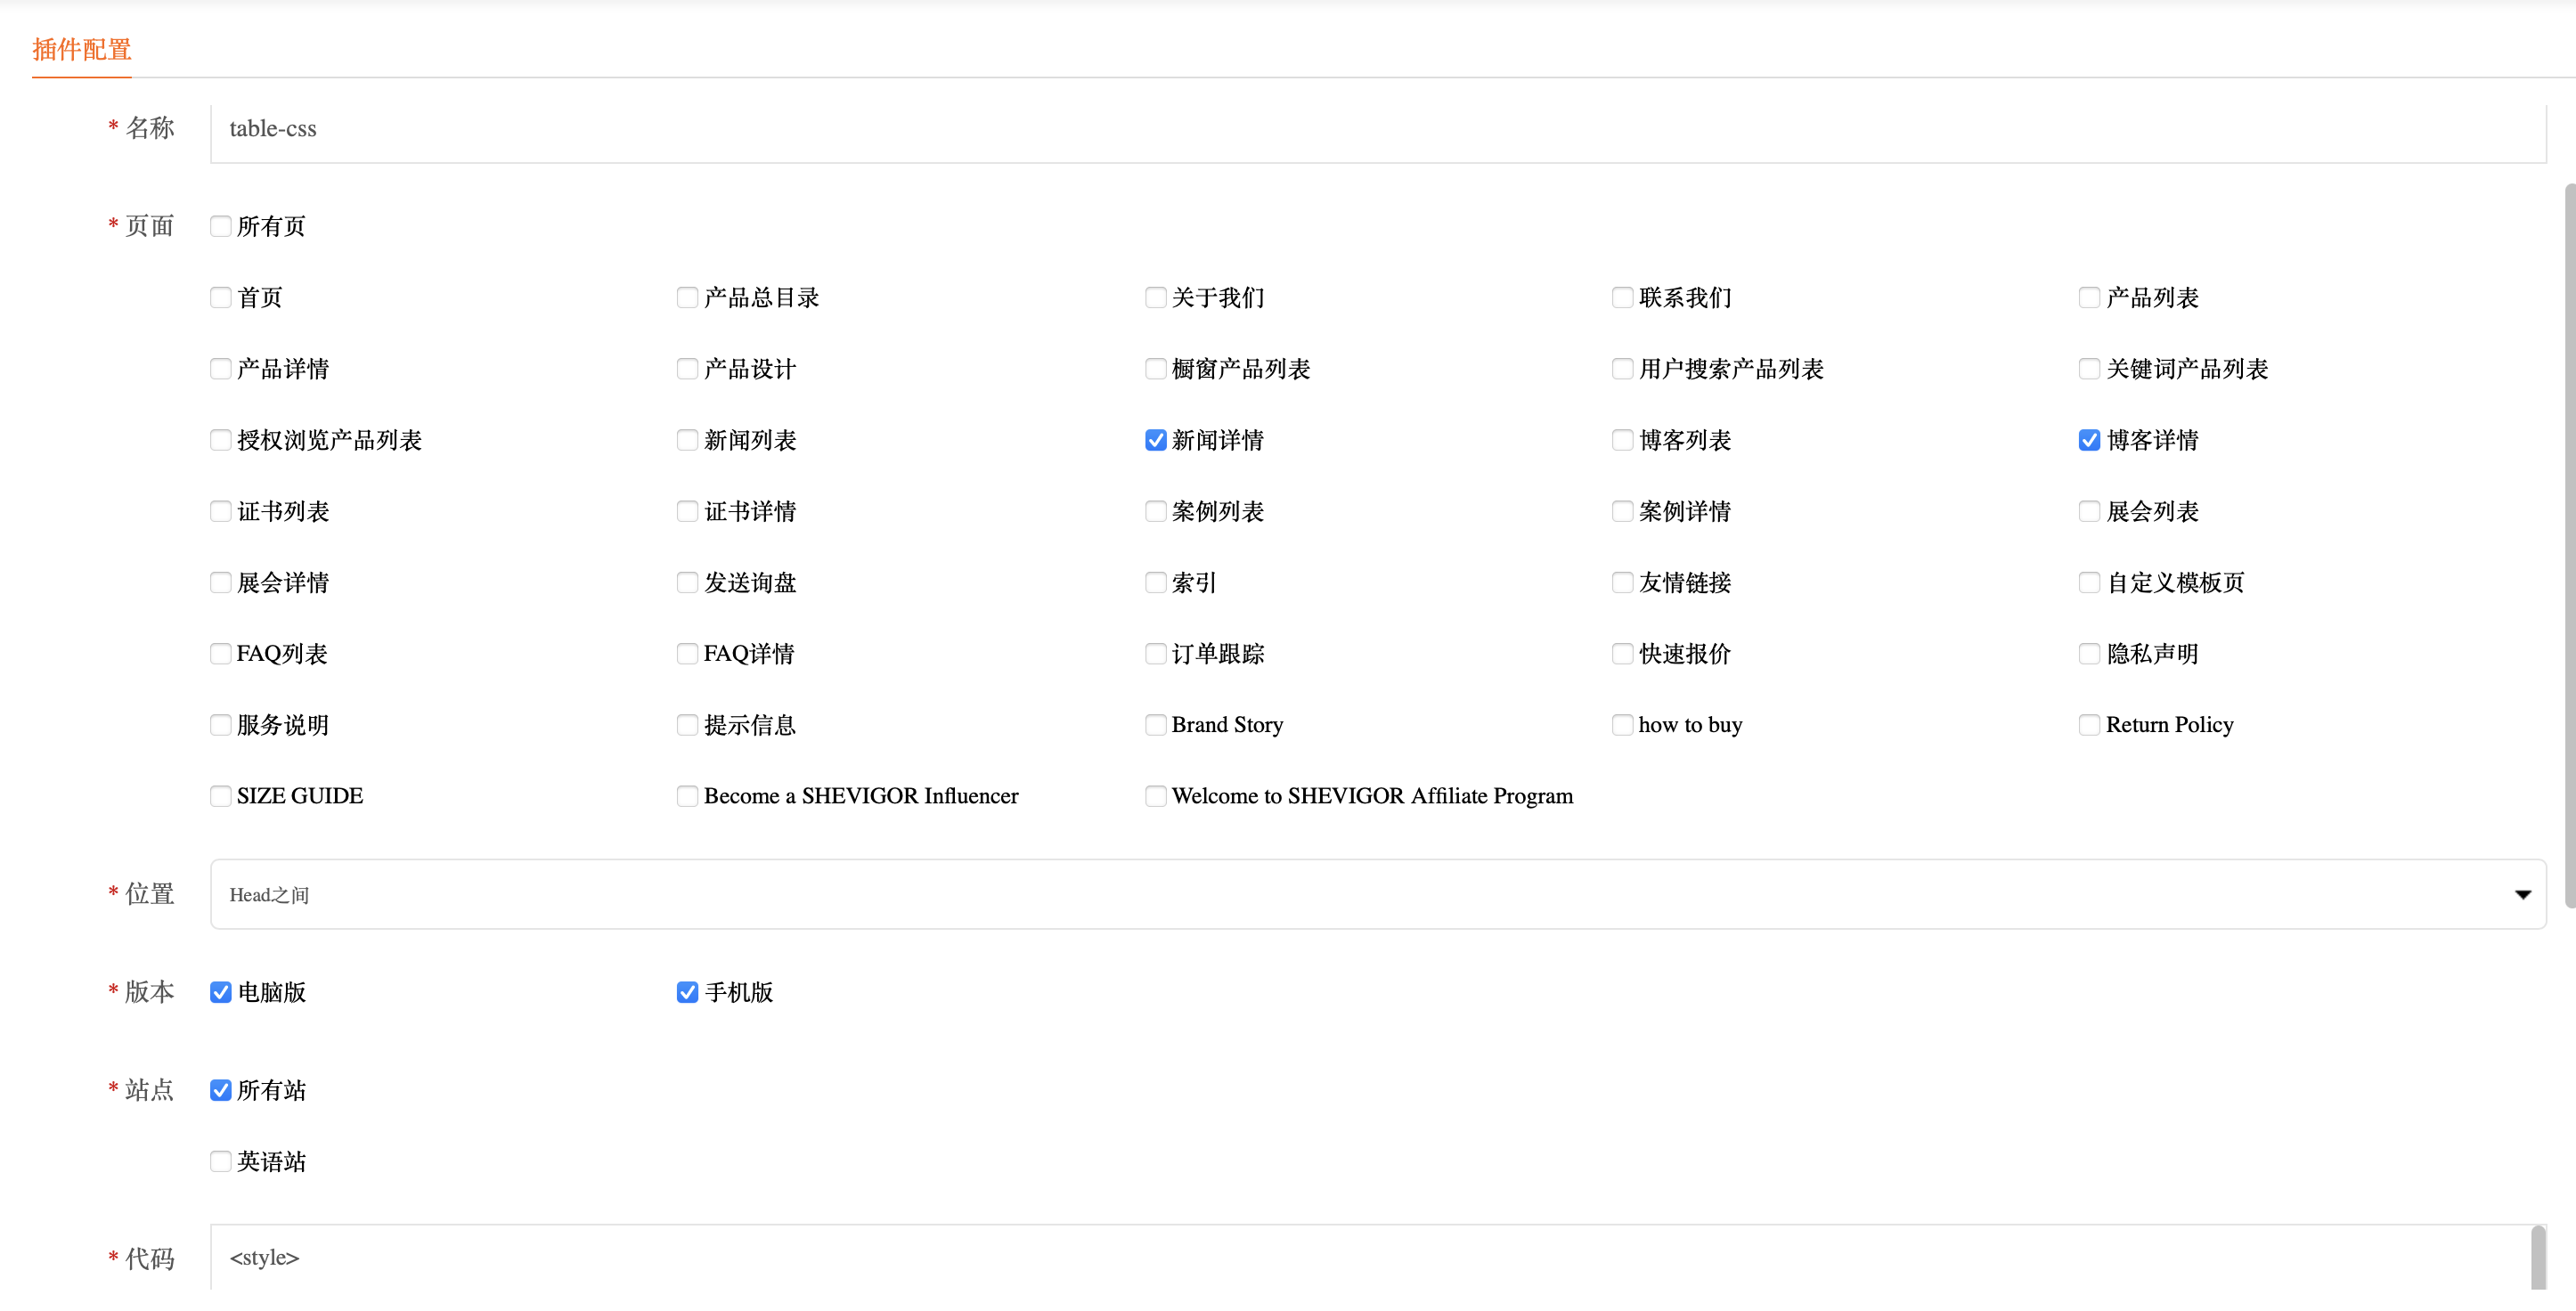Enable Become a SHEVIGOR Influencer checkbox

click(688, 796)
